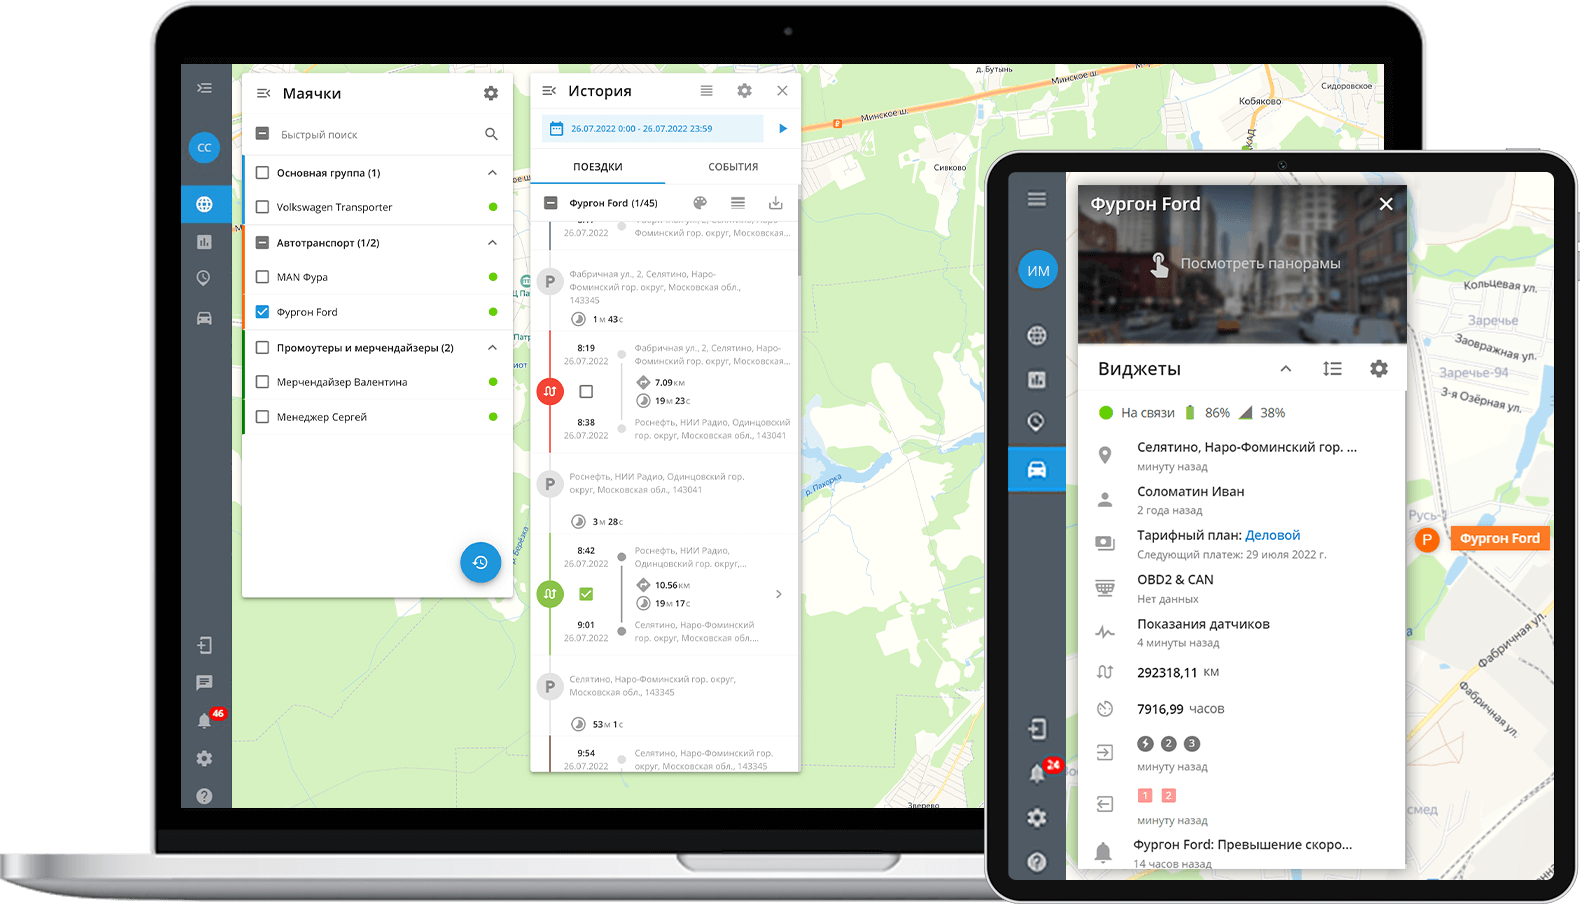This screenshot has width=1580, height=904.
Task: Open the help question icon in laptop sidebar
Action: (204, 796)
